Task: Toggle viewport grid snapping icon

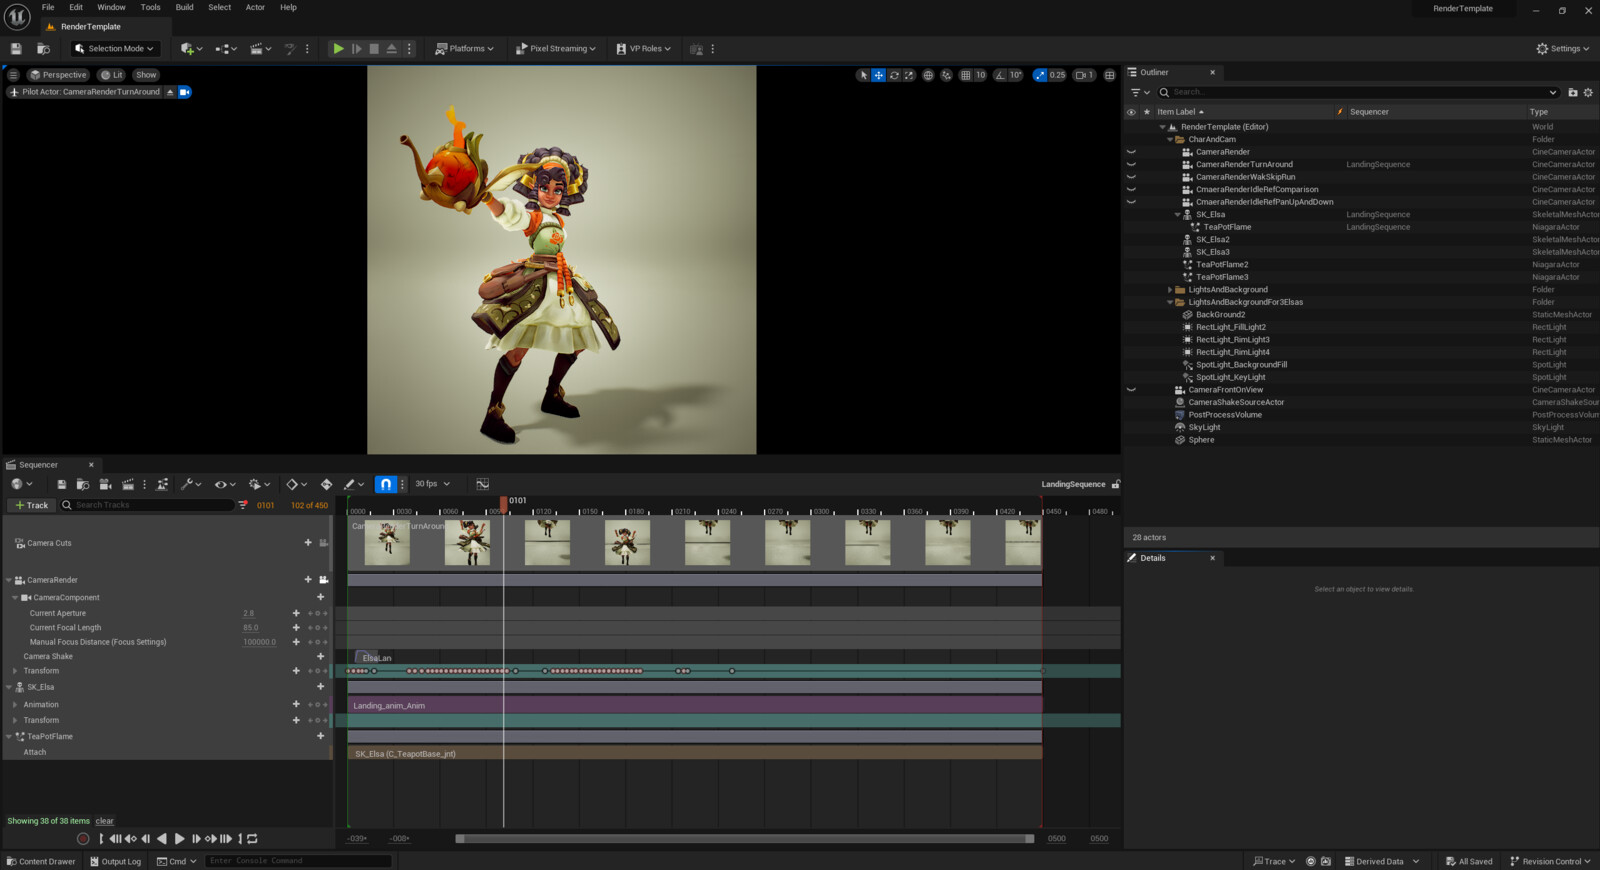Action: (965, 75)
